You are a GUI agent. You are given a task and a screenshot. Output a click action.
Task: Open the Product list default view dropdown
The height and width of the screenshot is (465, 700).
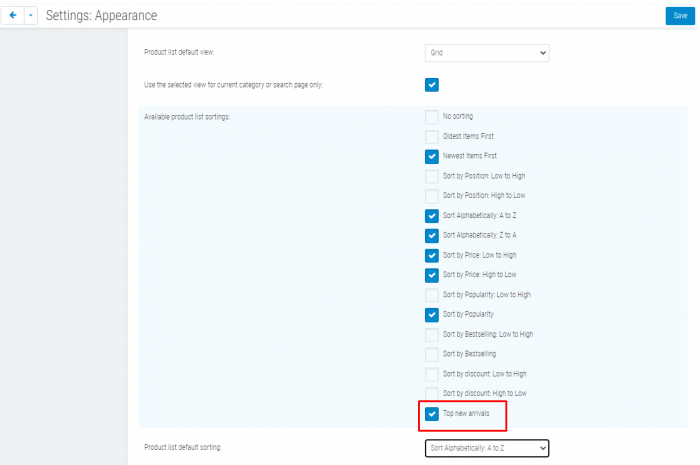pos(487,53)
